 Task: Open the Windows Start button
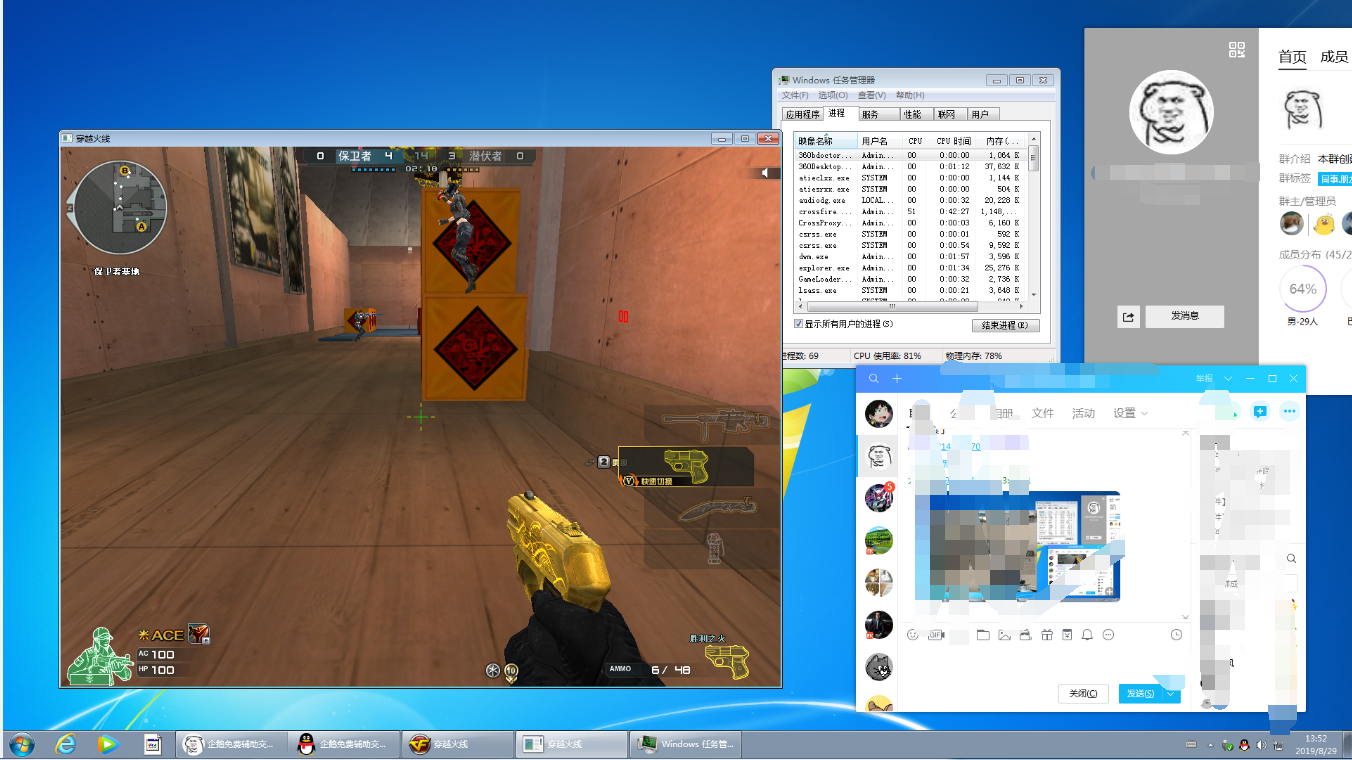[21, 744]
